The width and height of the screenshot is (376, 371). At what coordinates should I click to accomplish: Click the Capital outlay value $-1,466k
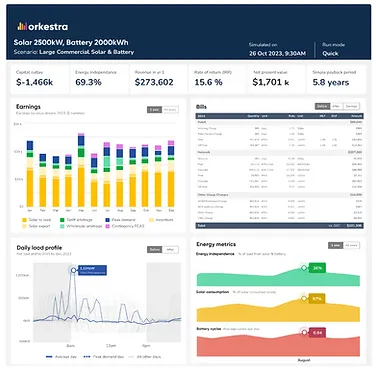34,82
